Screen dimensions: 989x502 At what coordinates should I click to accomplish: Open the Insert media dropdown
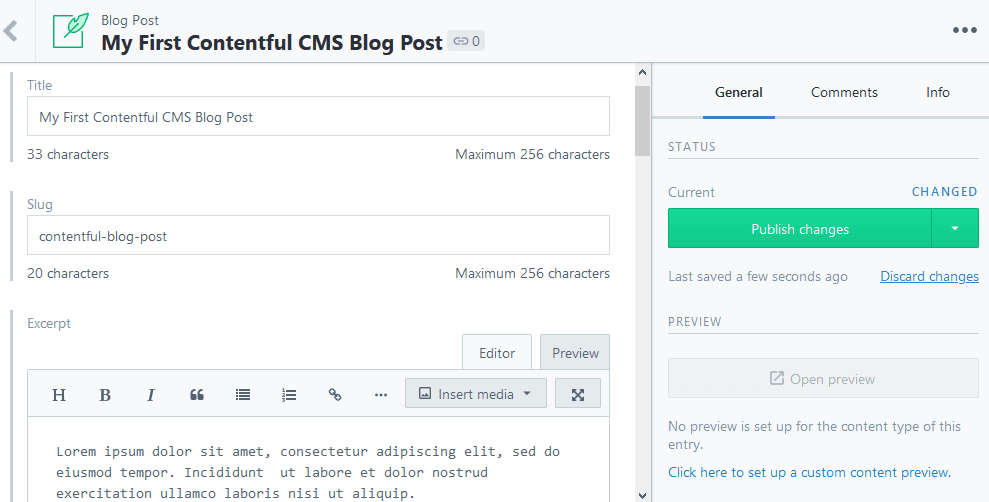475,394
